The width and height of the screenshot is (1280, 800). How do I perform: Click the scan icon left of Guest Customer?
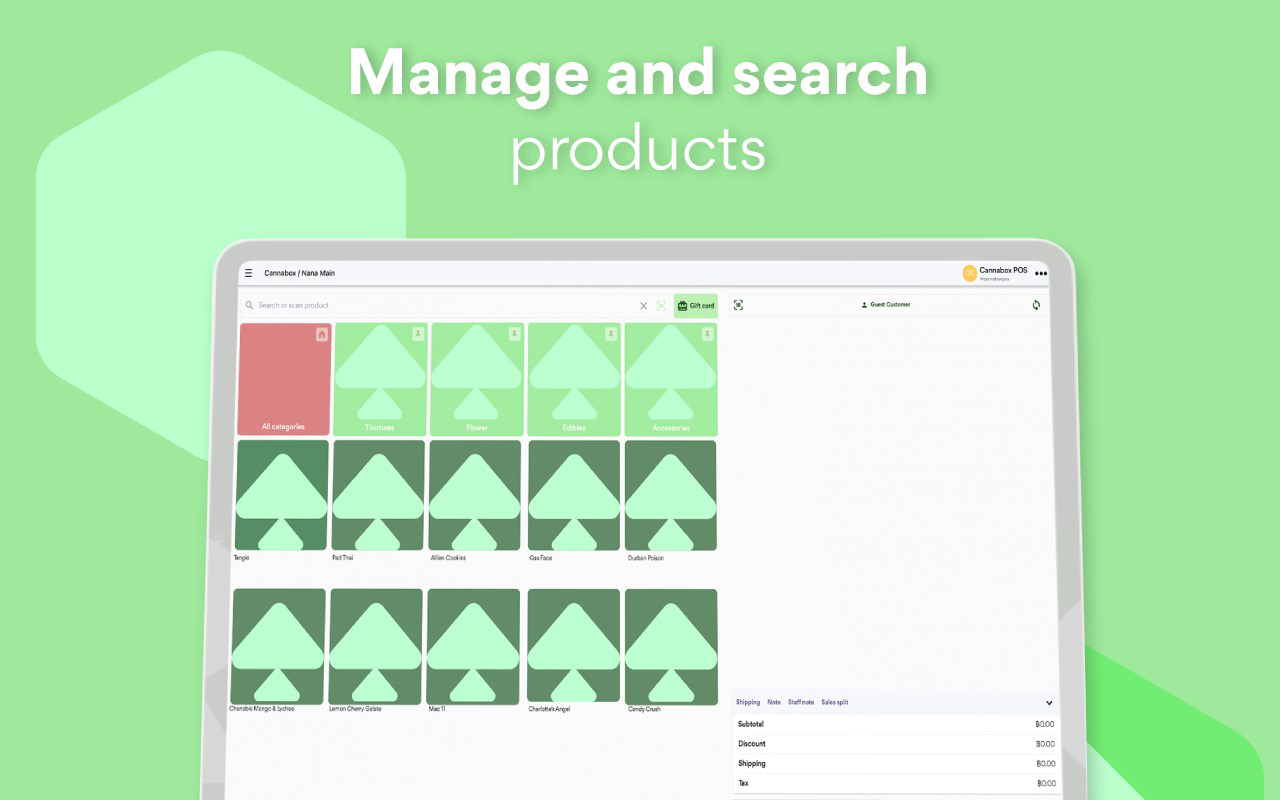[x=738, y=305]
